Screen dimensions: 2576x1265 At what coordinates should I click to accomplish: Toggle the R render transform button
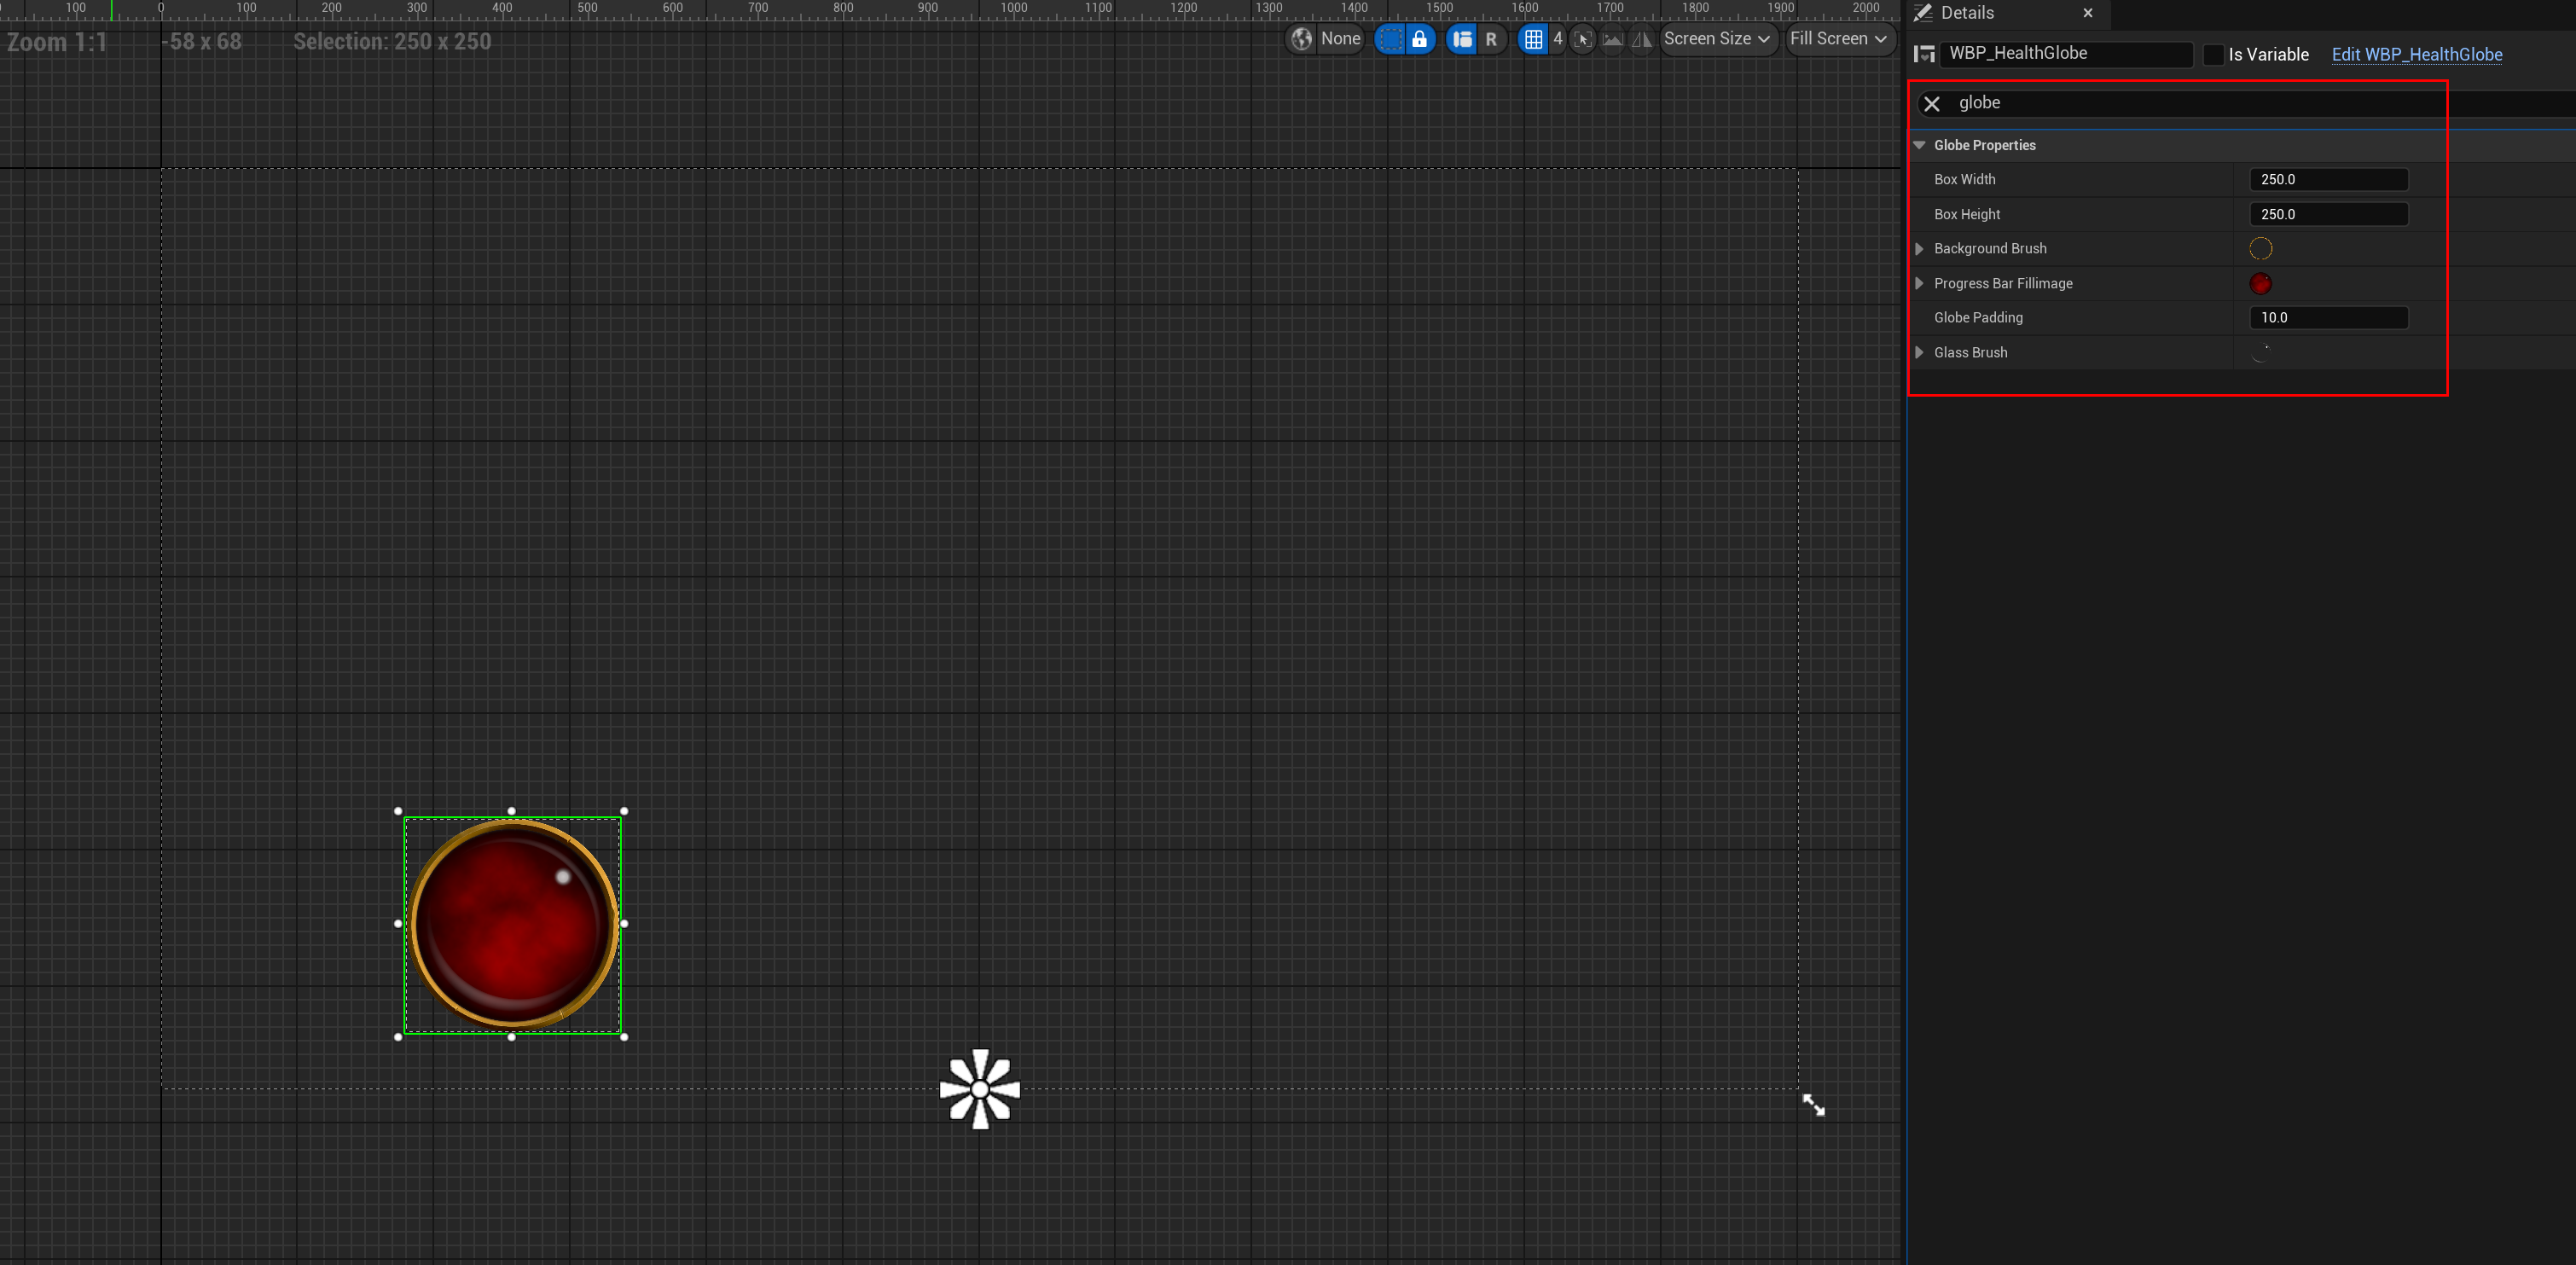pos(1491,39)
